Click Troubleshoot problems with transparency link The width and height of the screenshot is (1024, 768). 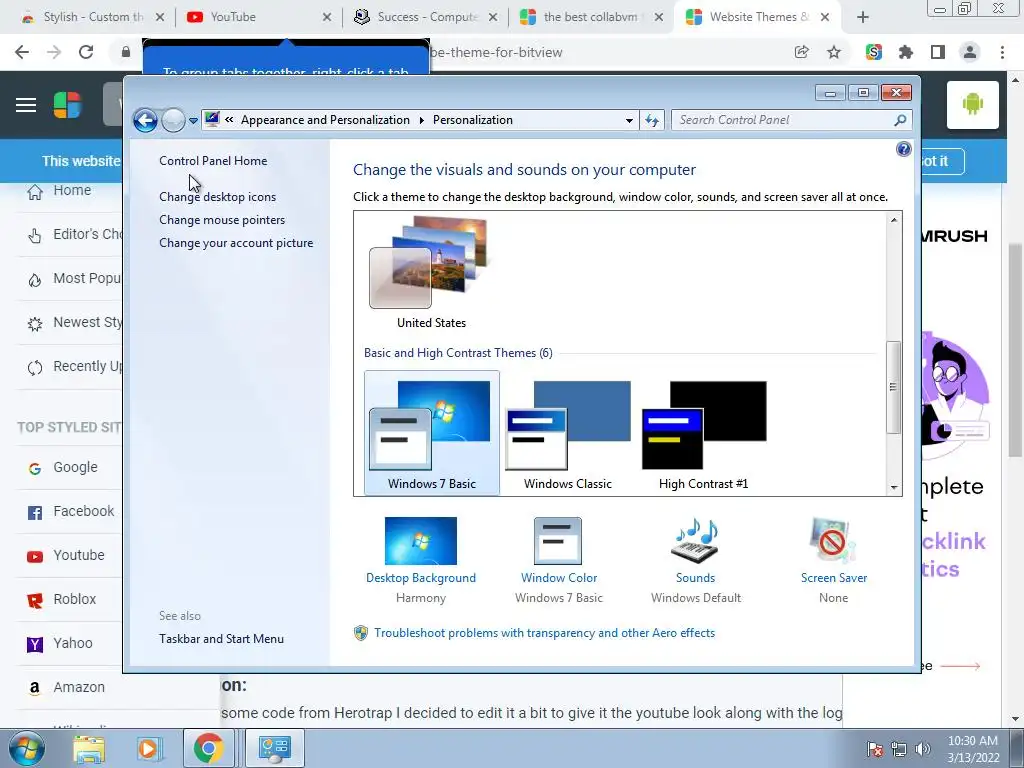point(544,633)
